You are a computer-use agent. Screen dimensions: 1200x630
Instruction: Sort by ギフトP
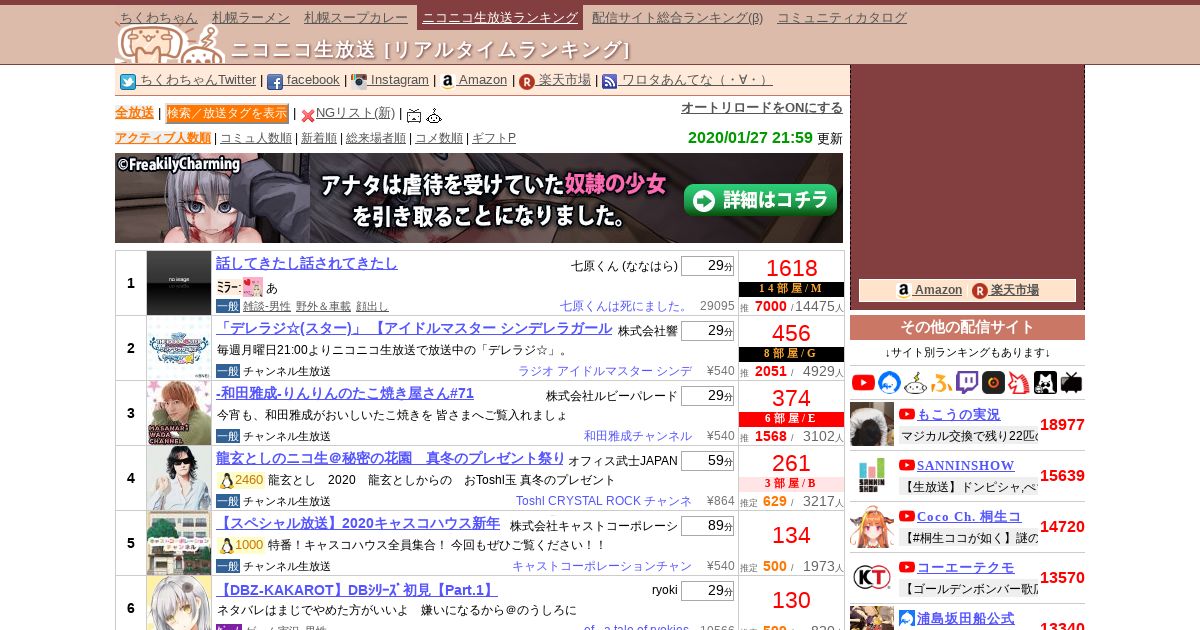pos(494,138)
